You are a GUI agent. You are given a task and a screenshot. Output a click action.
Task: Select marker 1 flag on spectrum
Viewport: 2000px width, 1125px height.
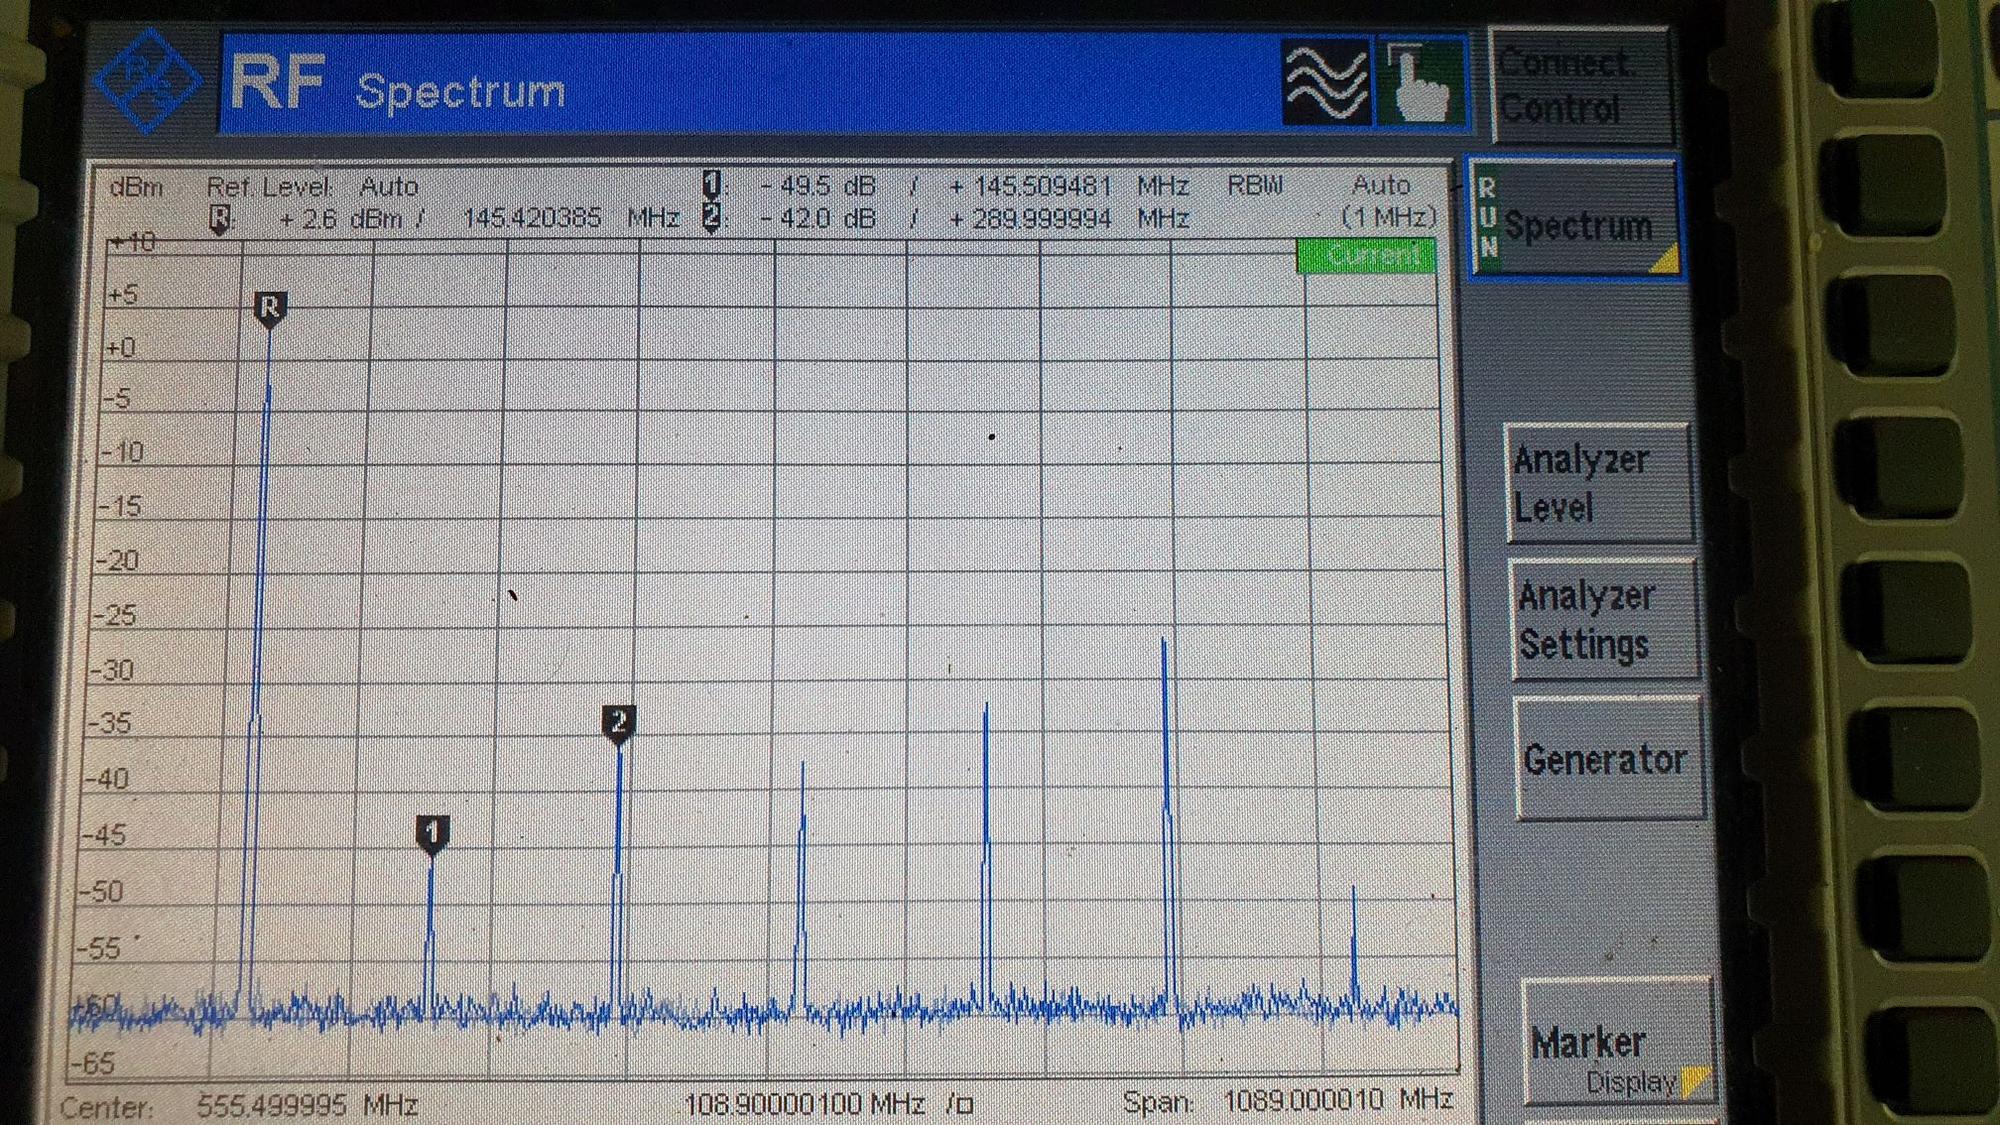(432, 834)
